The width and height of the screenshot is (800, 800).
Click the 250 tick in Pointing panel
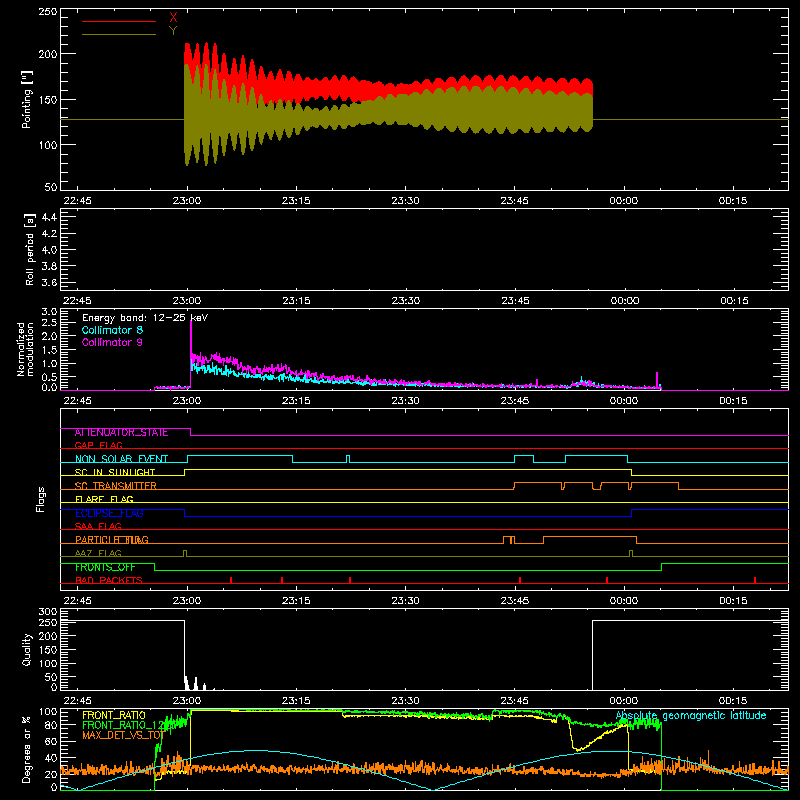[48, 12]
